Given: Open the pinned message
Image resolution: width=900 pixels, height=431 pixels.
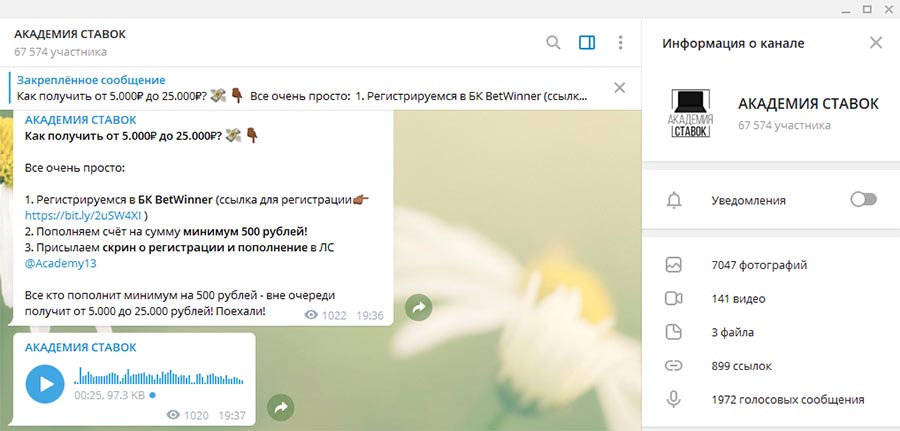Looking at the screenshot, I should click(x=301, y=88).
